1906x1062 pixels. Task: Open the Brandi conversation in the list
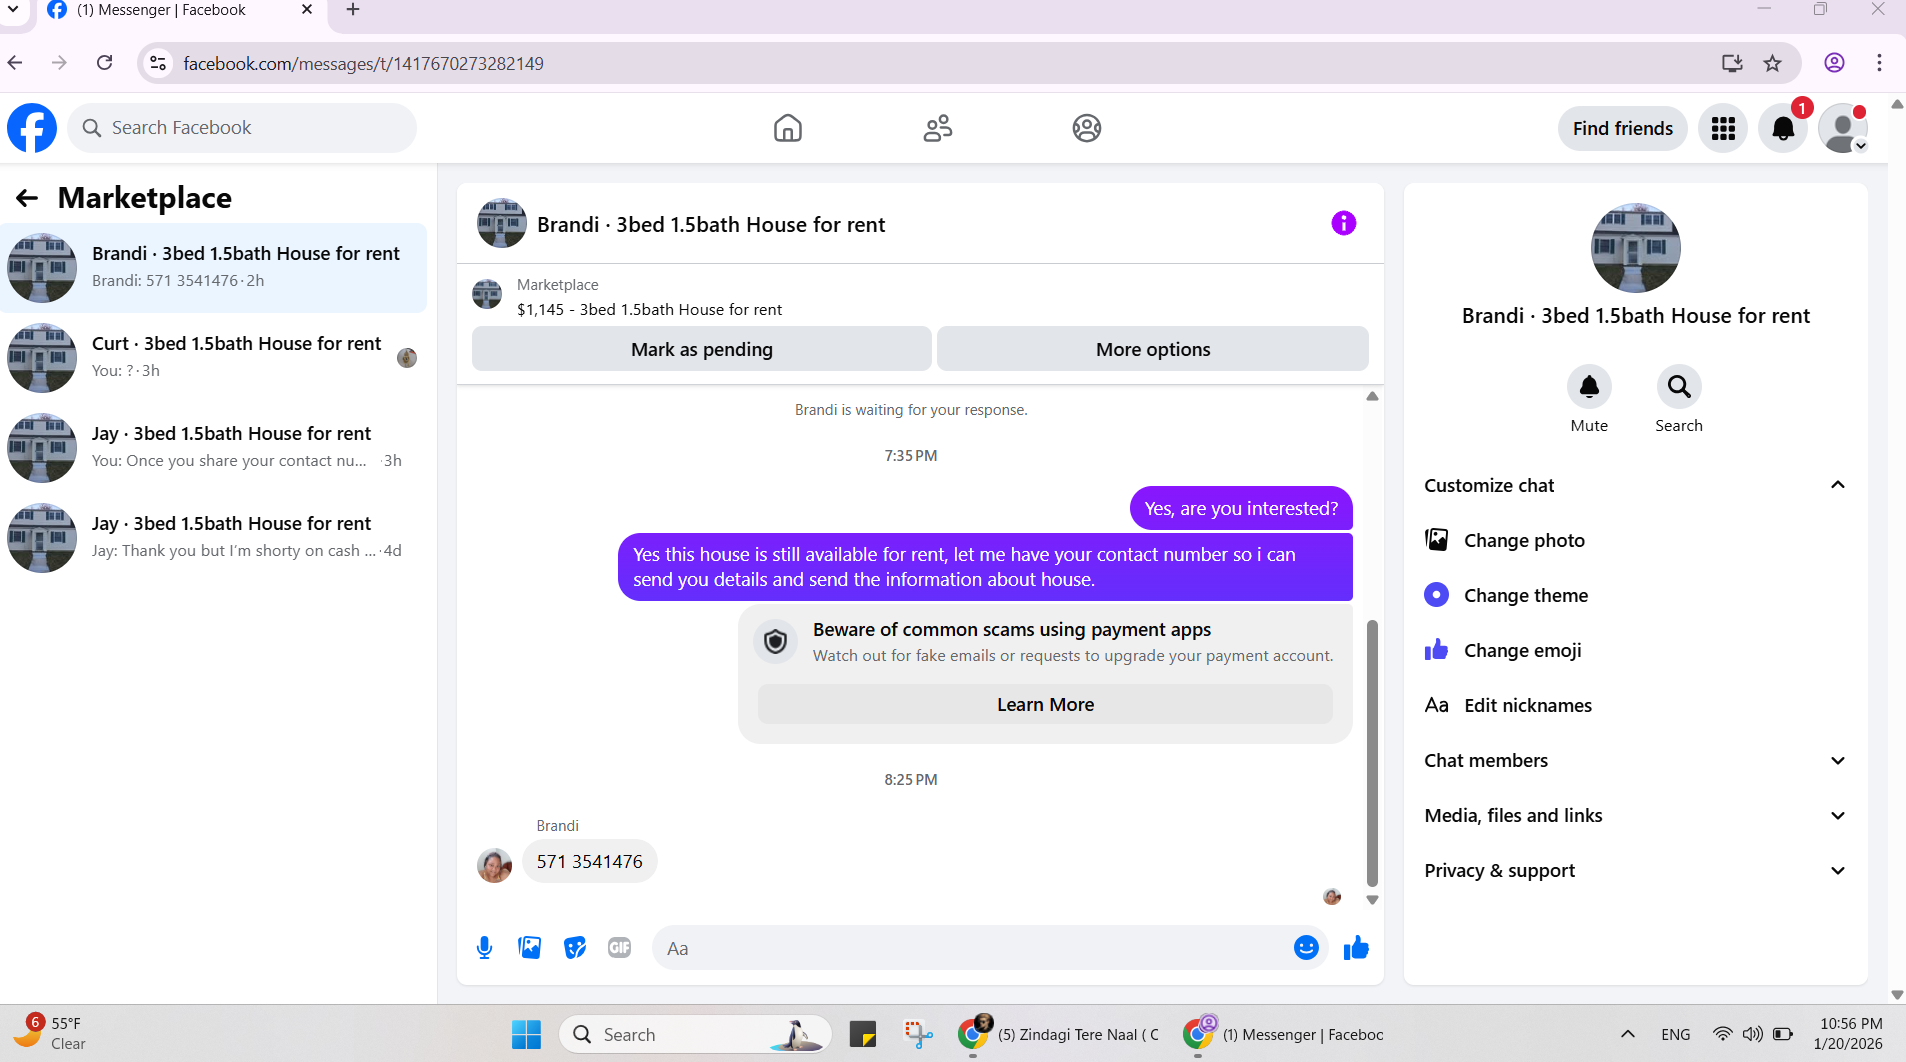214,268
